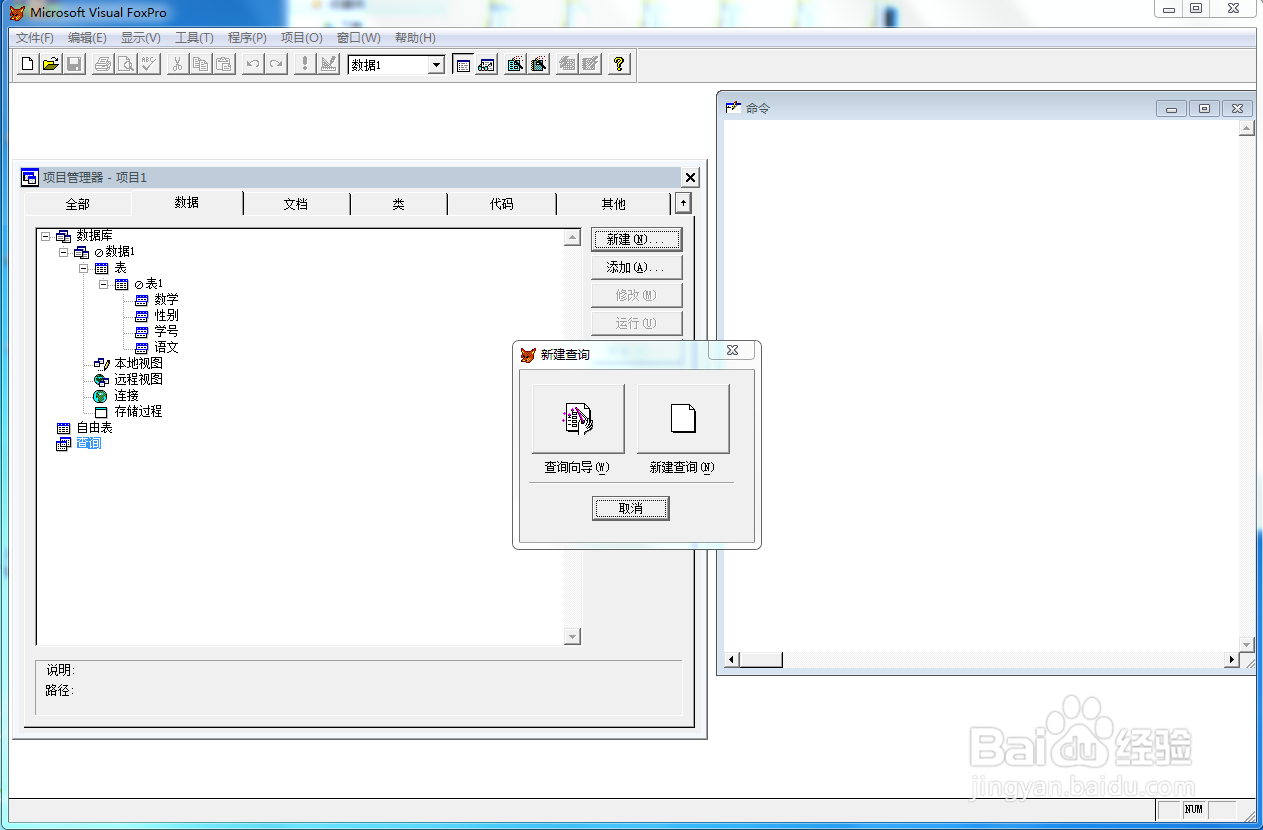Screen dimensions: 1263x830
Task: Click the New file toolbar icon
Action: click(x=28, y=64)
